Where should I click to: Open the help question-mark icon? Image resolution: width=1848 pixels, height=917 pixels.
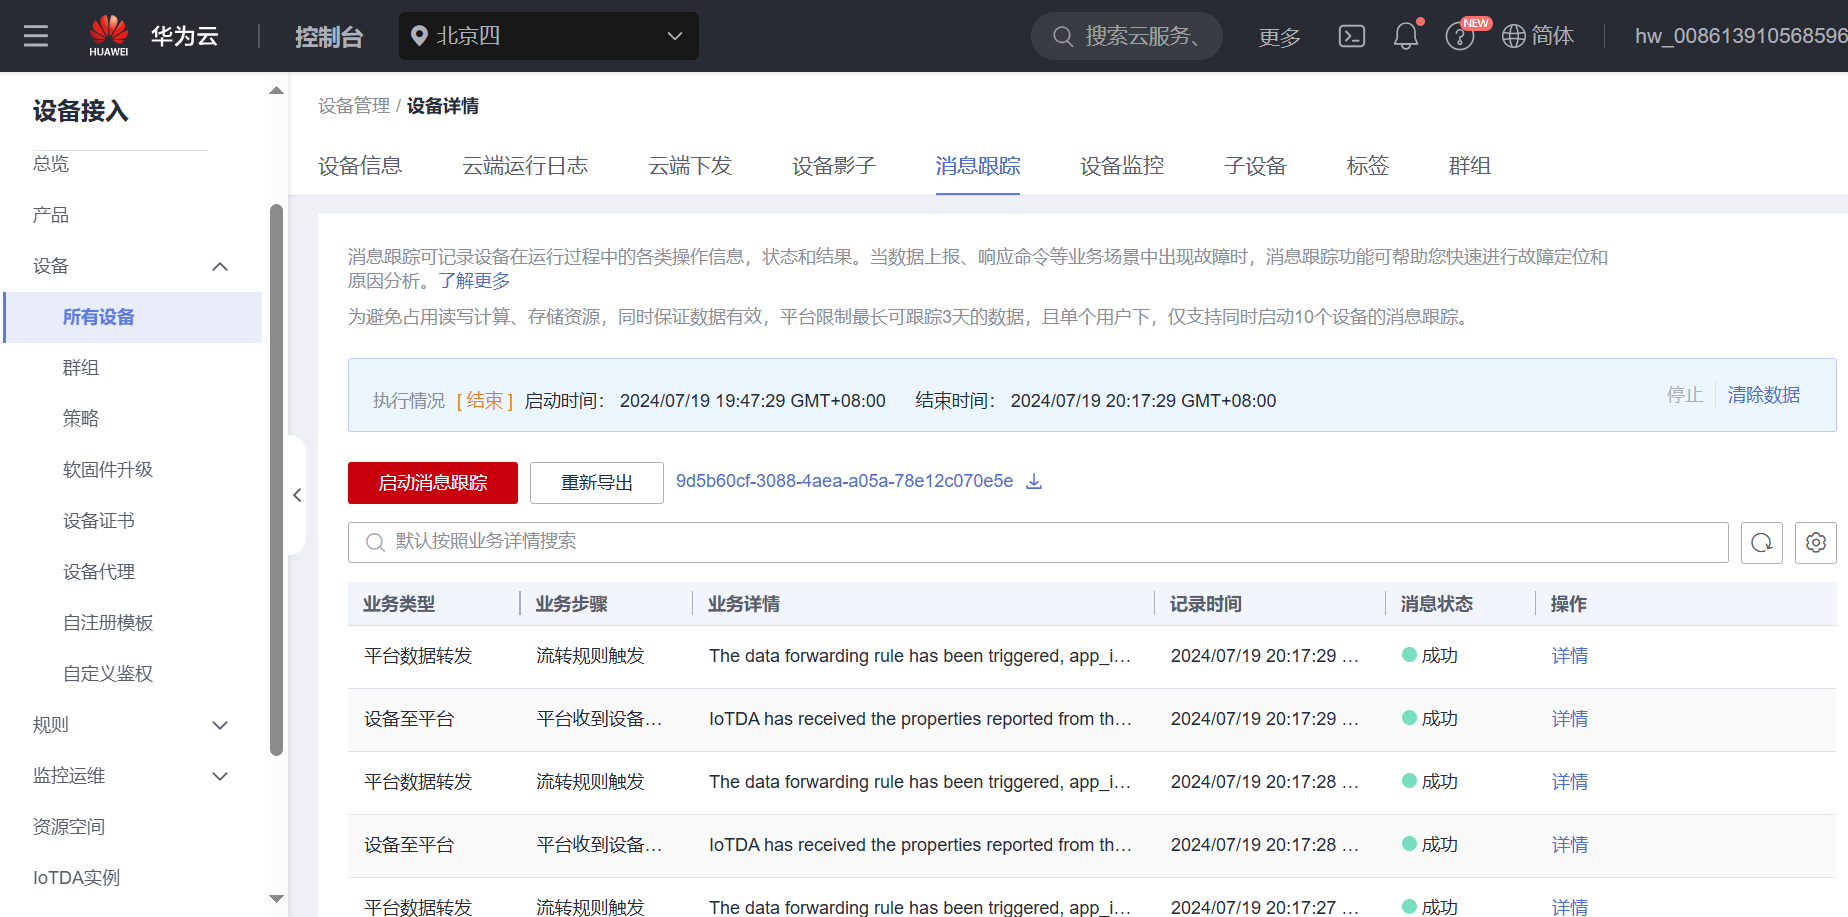click(1459, 37)
